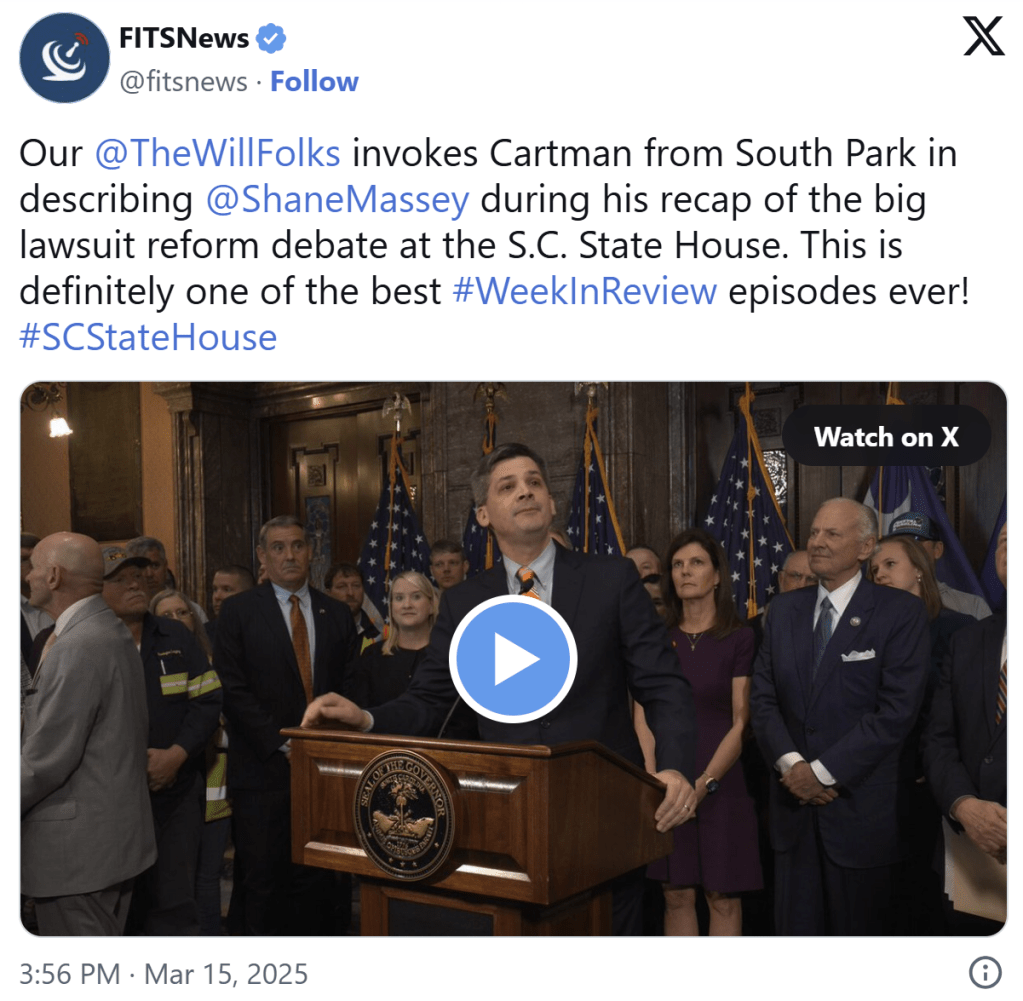Screen dimensions: 1023x1001
Task: Open the #SCStateHouse hashtag
Action: (x=148, y=337)
